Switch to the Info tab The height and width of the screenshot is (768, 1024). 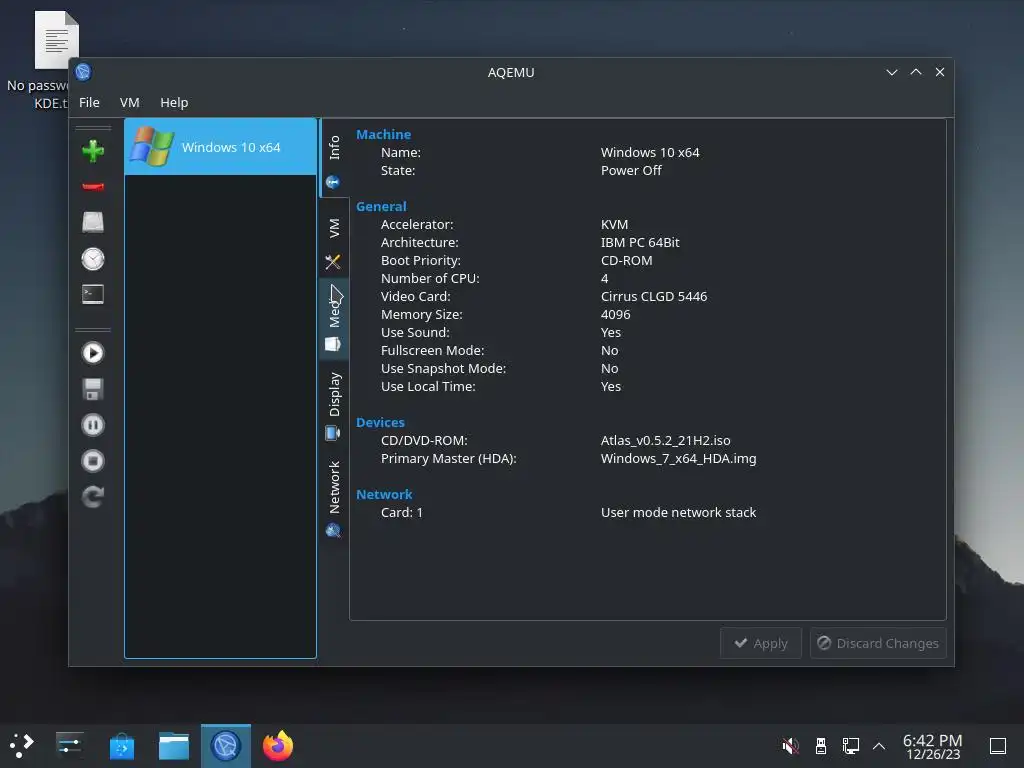(x=334, y=159)
